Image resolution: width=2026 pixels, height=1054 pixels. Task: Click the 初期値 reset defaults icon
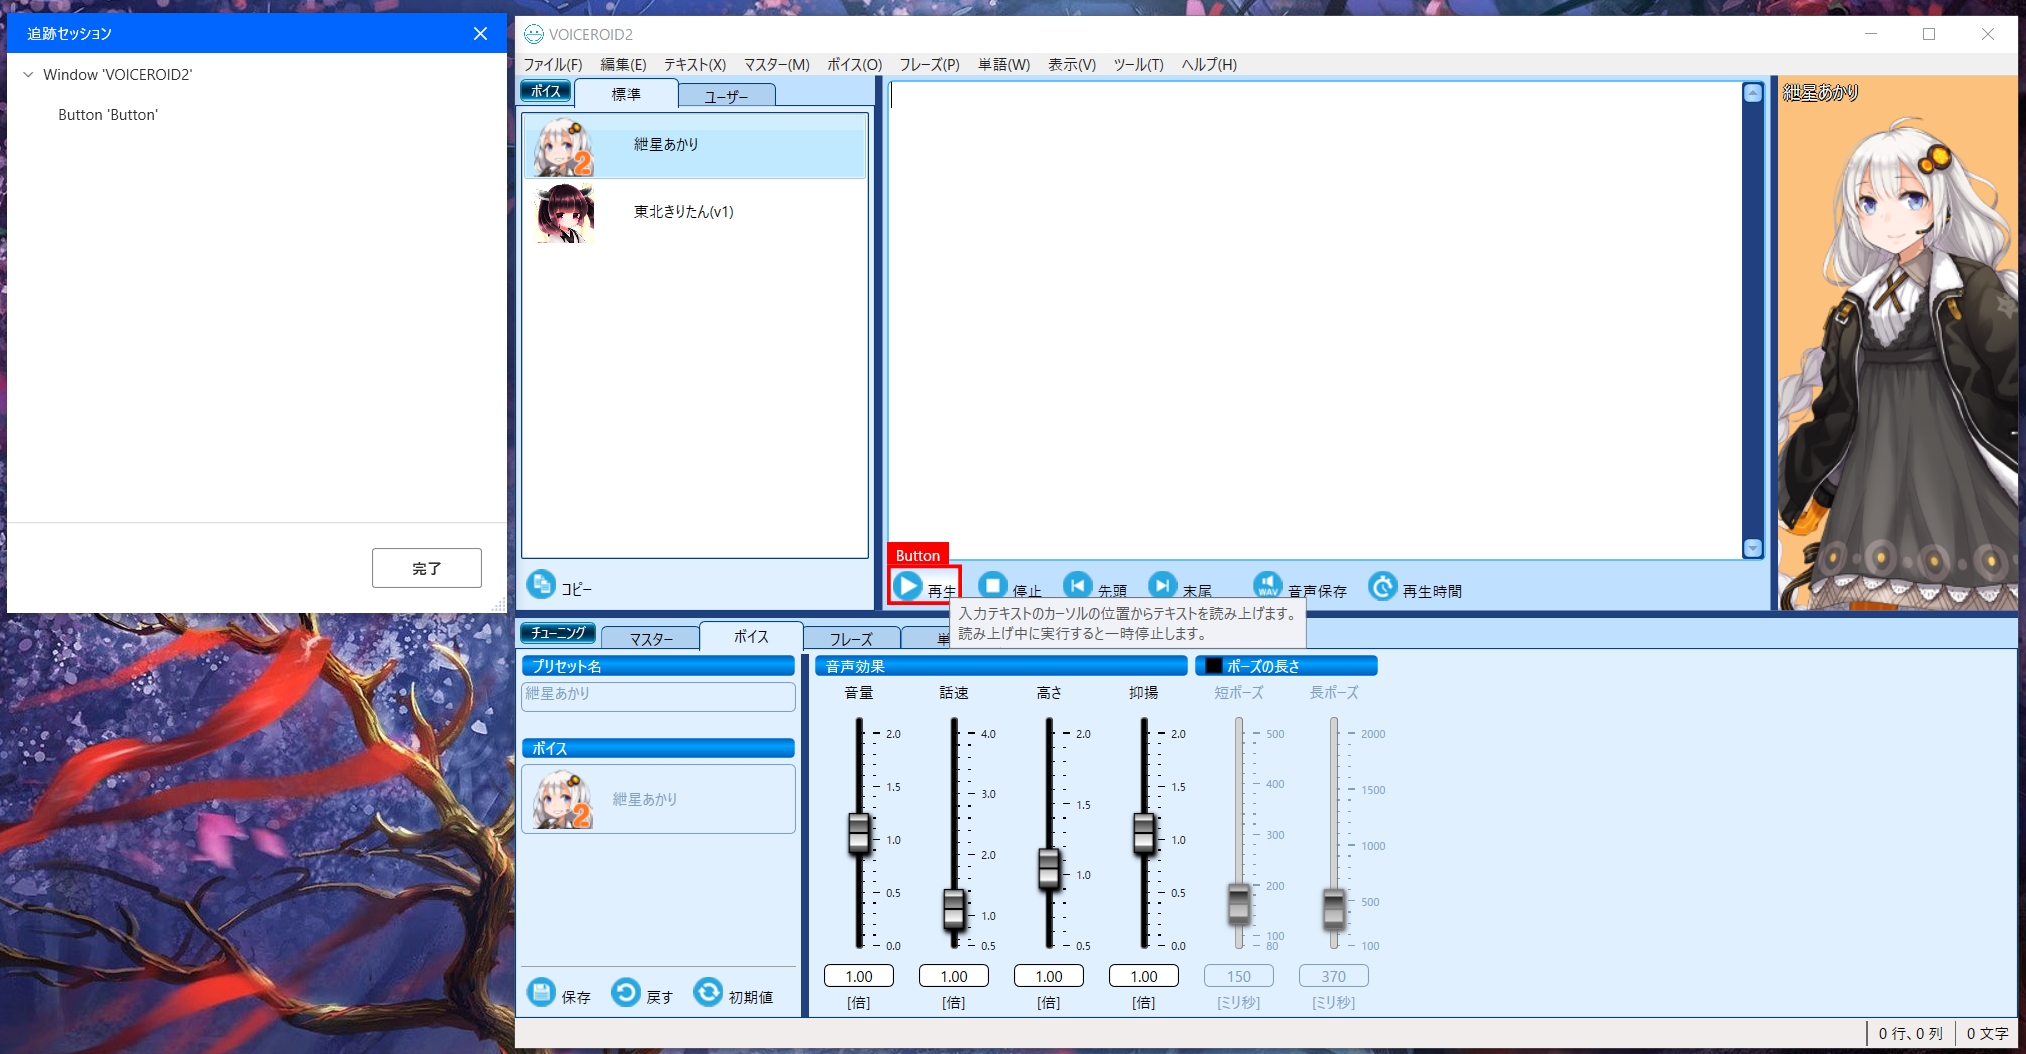coord(708,992)
